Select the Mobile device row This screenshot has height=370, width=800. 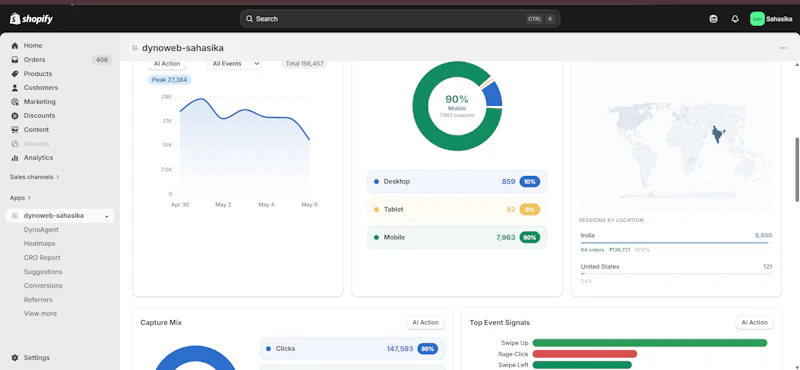457,237
